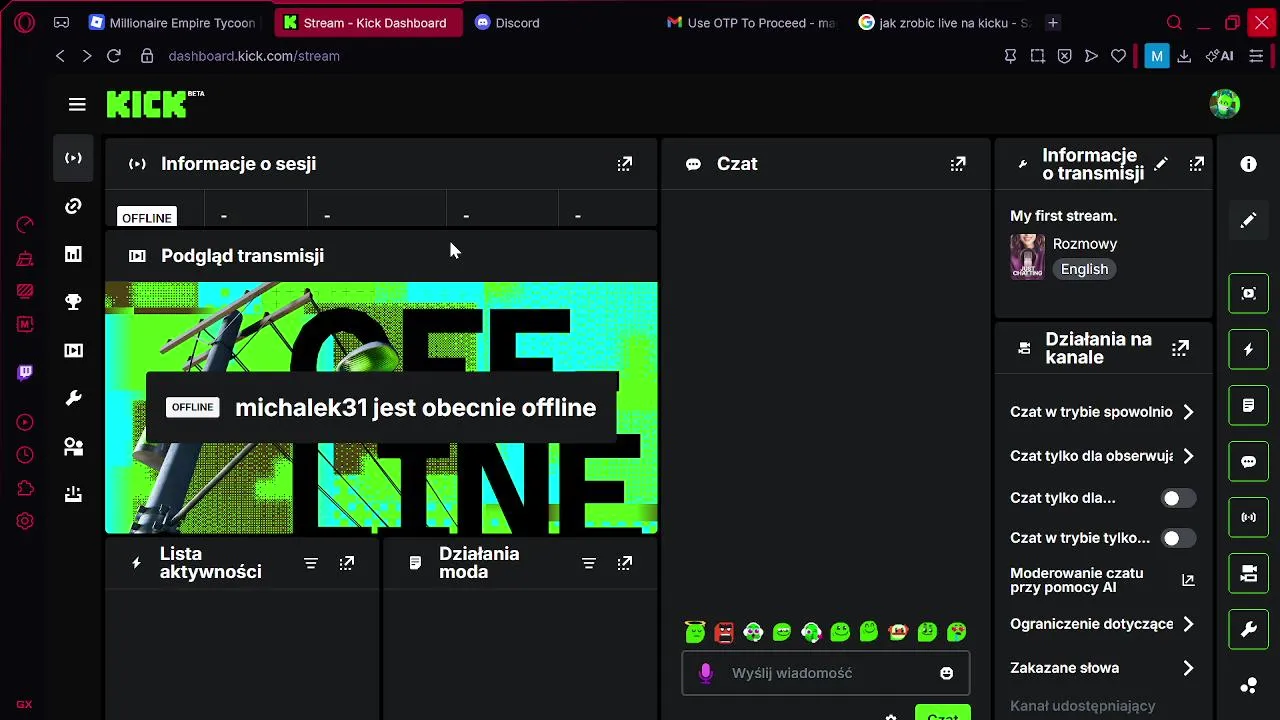Open a new browser tab

coord(1053,22)
